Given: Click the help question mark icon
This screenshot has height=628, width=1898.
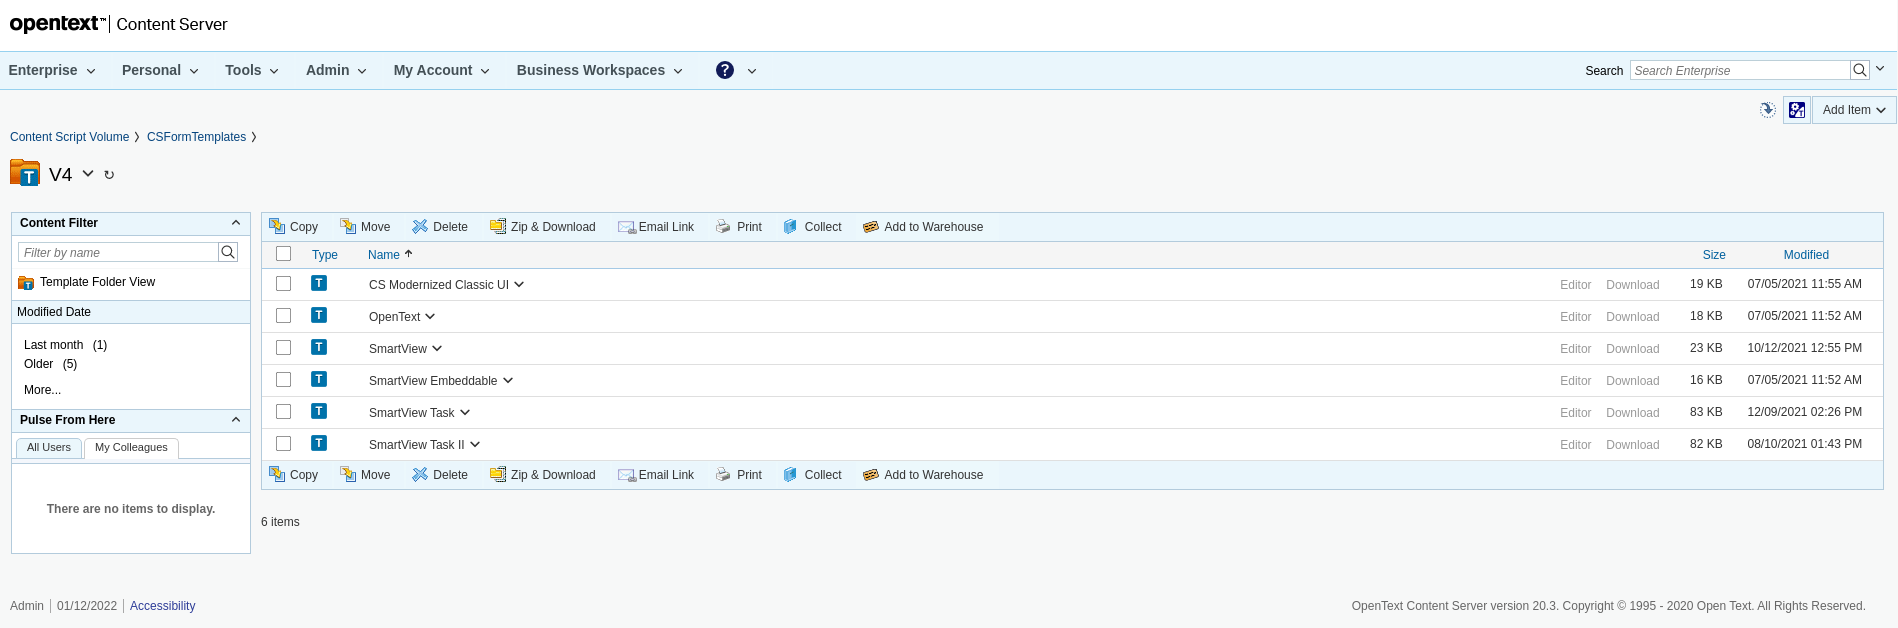Looking at the screenshot, I should [725, 70].
